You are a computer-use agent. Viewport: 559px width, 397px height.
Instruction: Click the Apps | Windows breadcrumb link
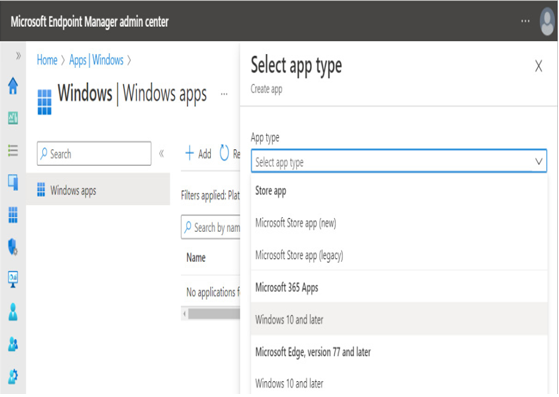pos(96,60)
